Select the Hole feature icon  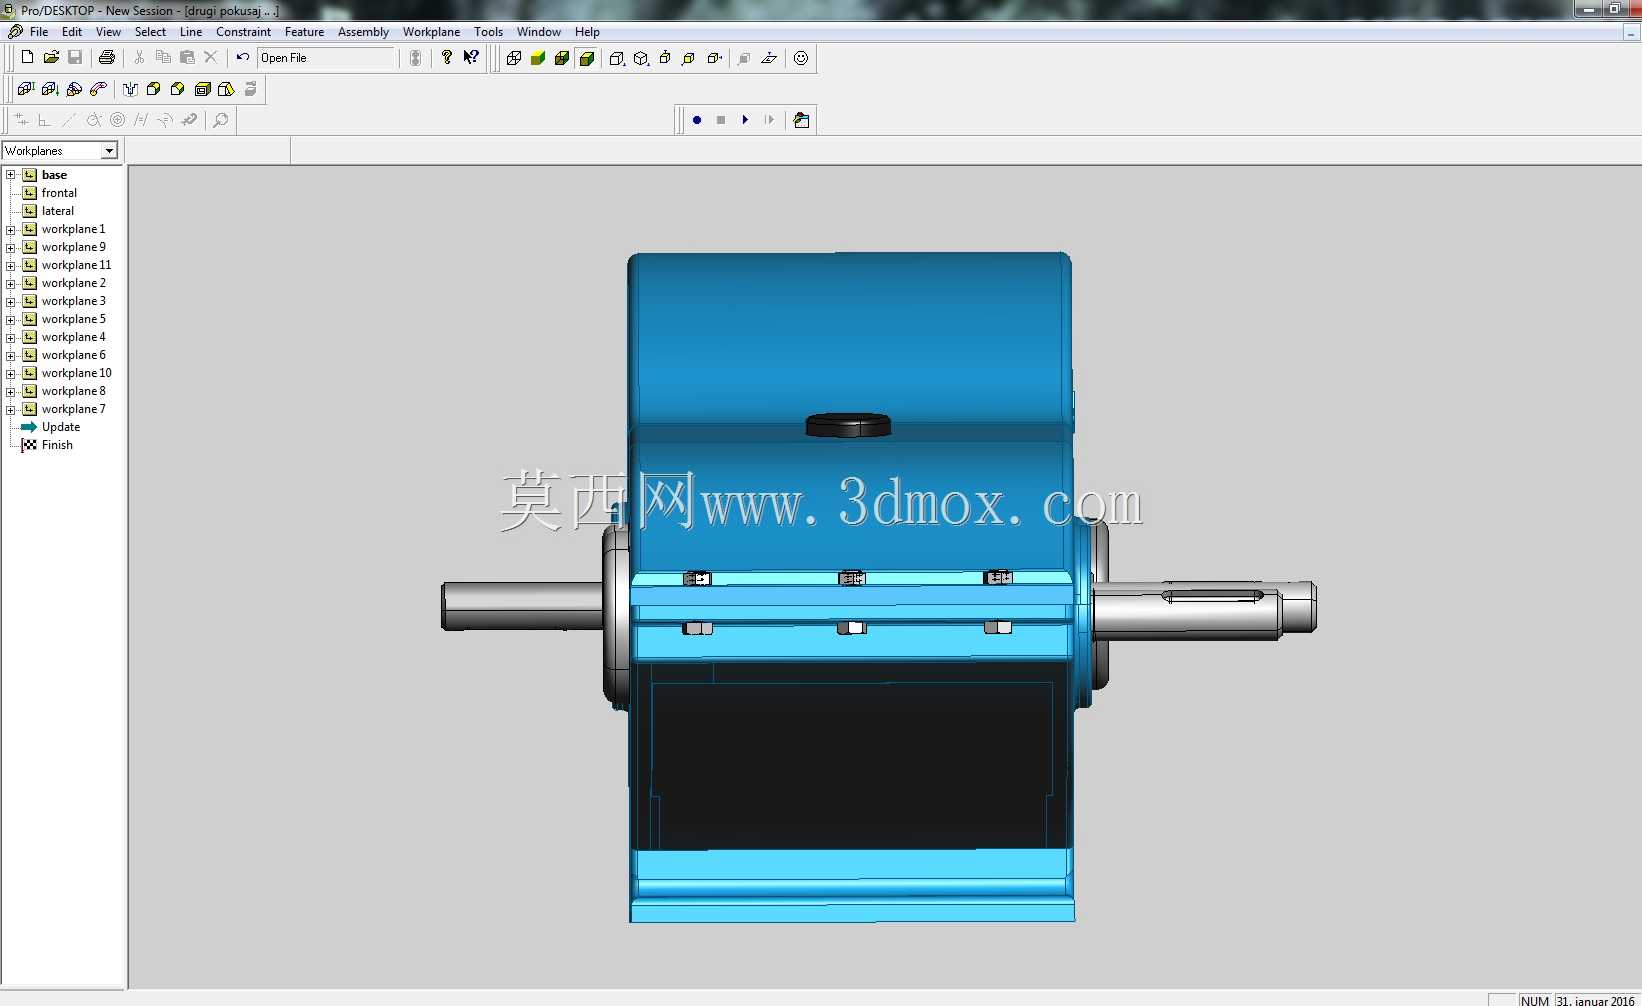pos(130,89)
